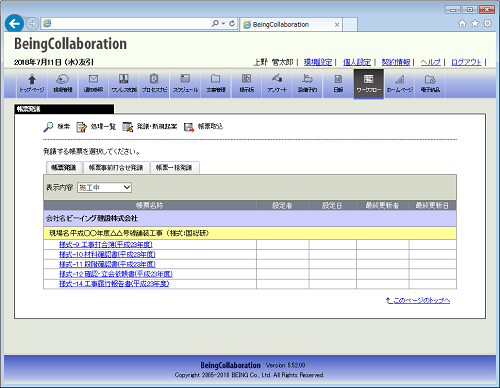This screenshot has width=500, height=388.
Task: Click the 最終更新者 column header
Action: tap(382, 205)
